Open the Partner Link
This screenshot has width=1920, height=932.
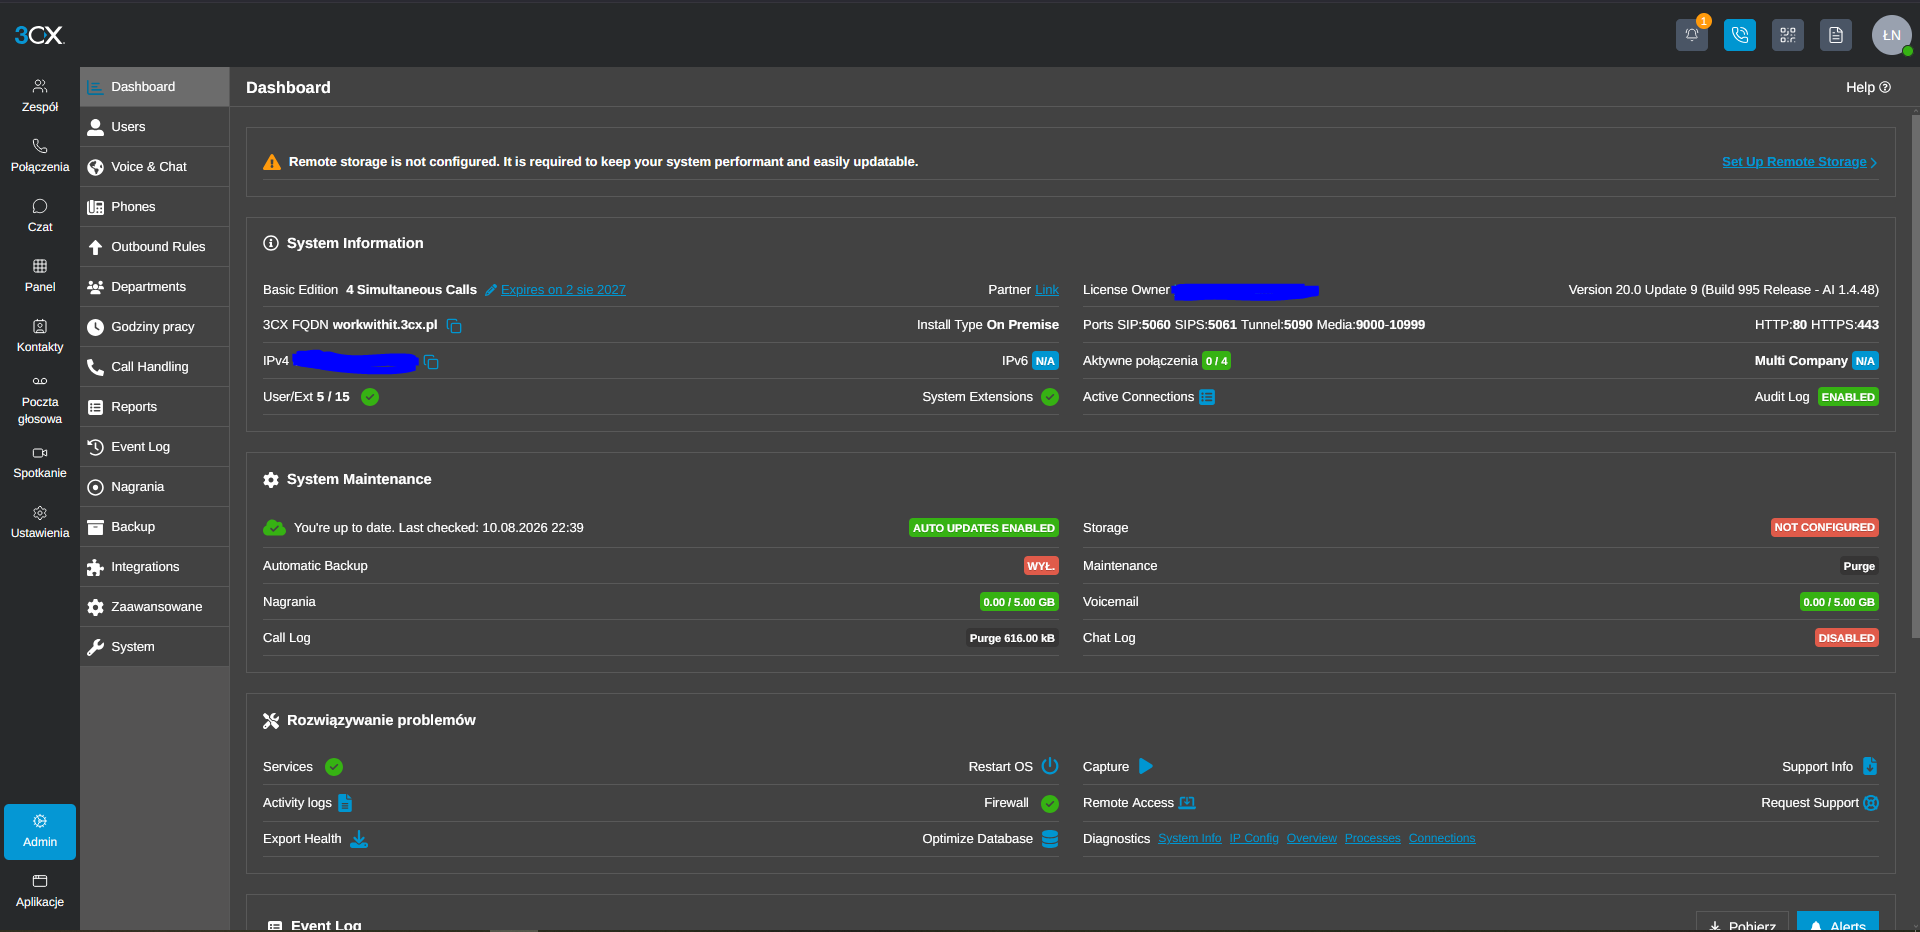[x=1047, y=290]
